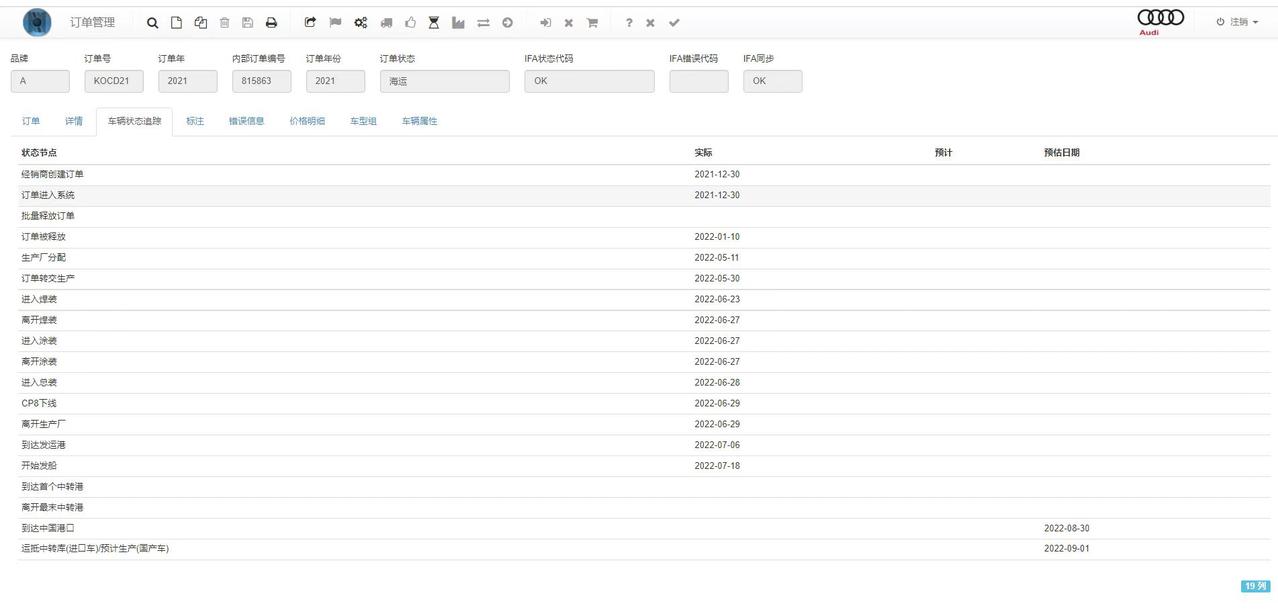Open the 标注 tab
Image resolution: width=1278 pixels, height=614 pixels.
[195, 121]
